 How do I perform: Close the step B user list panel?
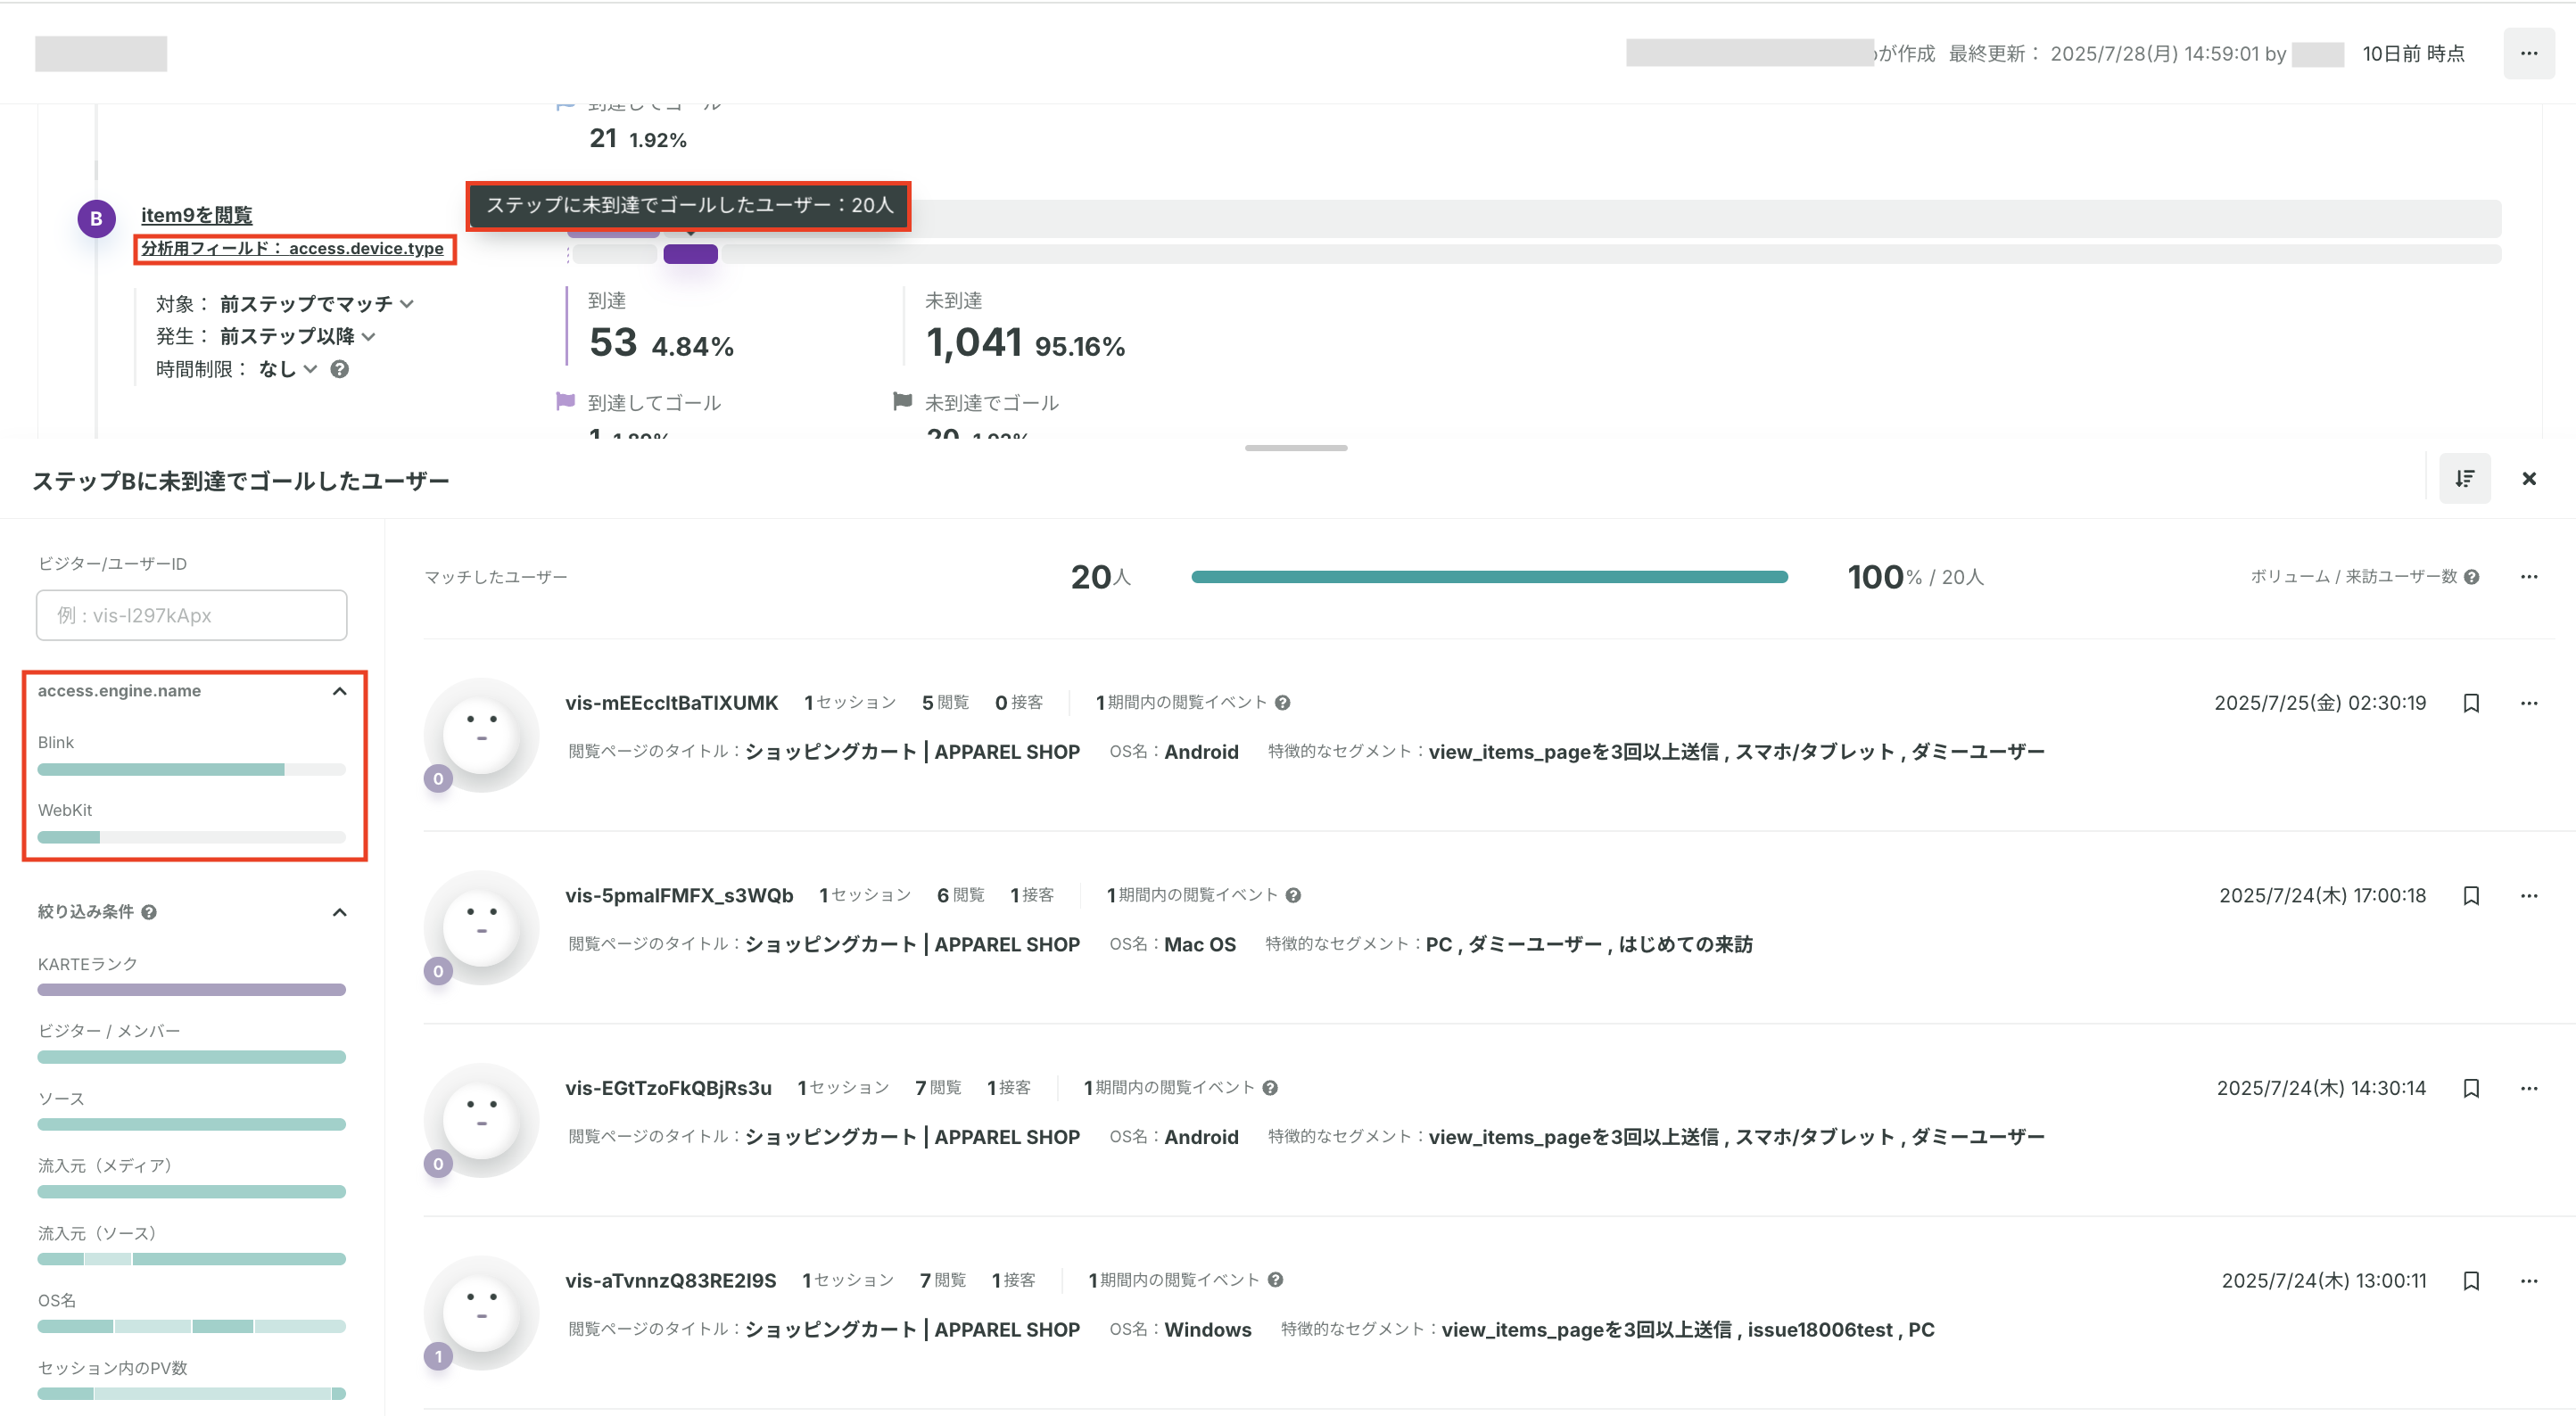(x=2529, y=479)
